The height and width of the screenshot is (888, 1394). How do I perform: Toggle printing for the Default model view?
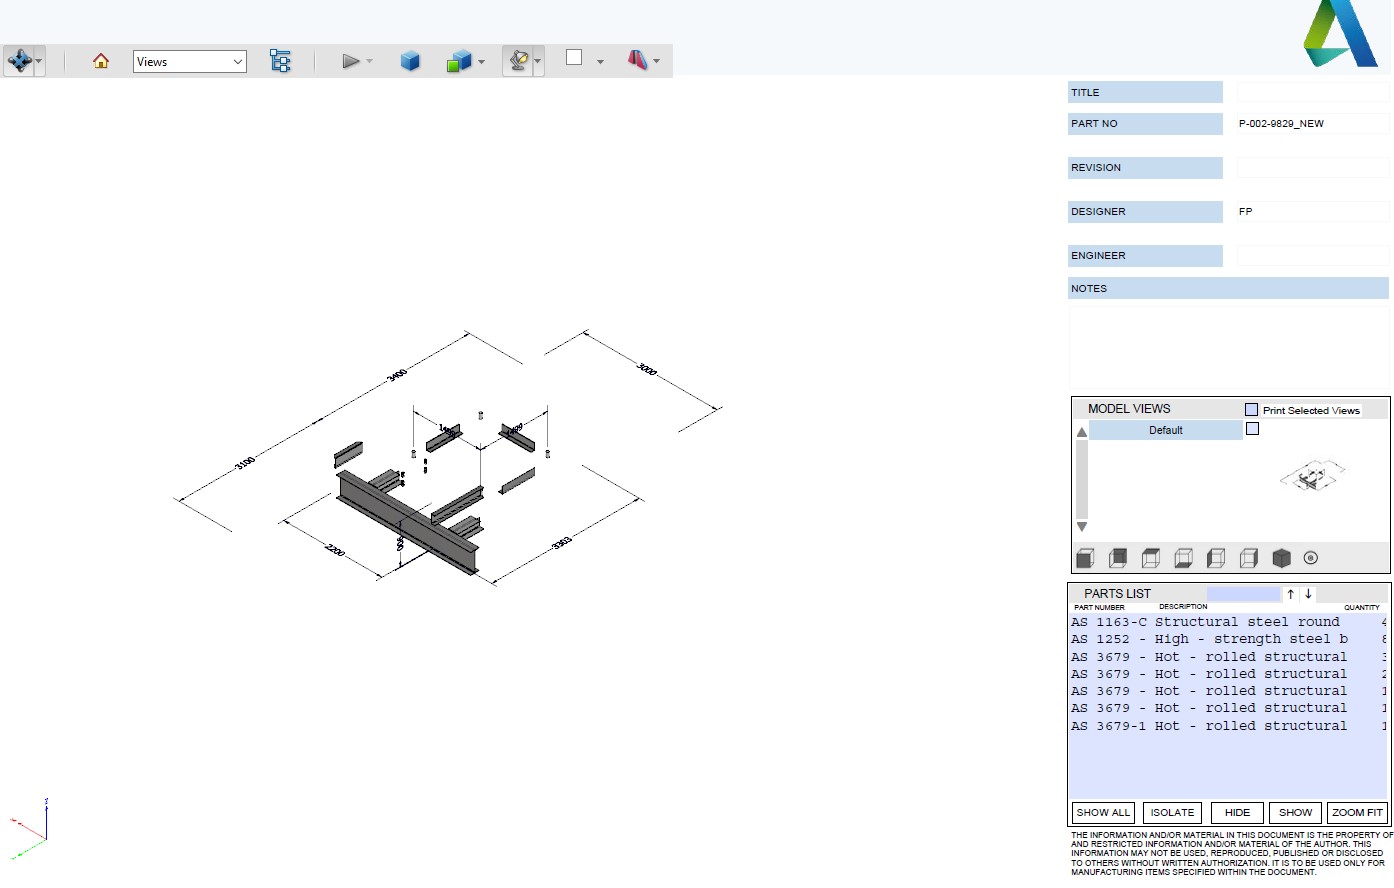1253,428
